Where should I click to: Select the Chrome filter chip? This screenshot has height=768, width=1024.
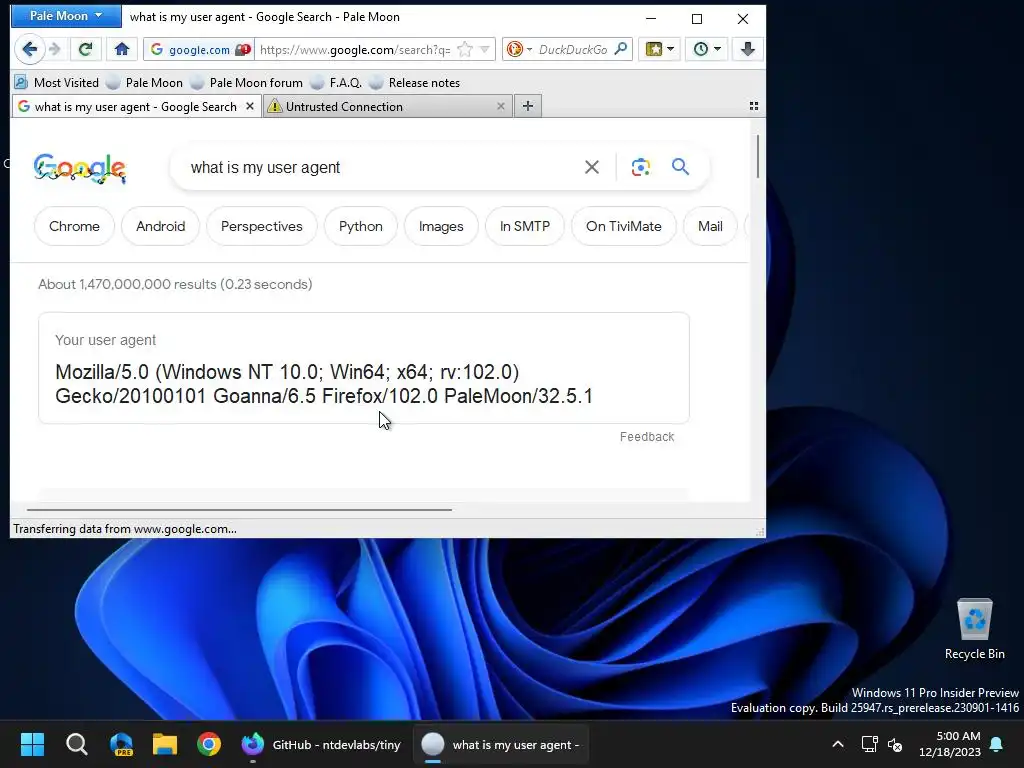[74, 226]
